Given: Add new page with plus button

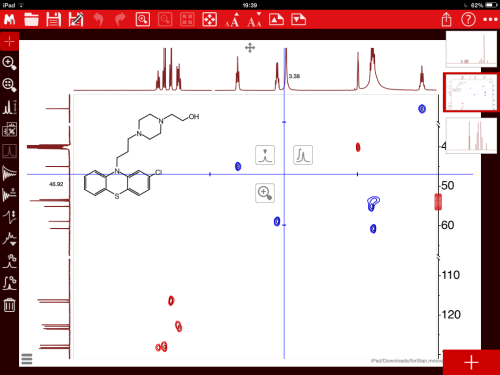Looking at the screenshot, I should pos(471,362).
